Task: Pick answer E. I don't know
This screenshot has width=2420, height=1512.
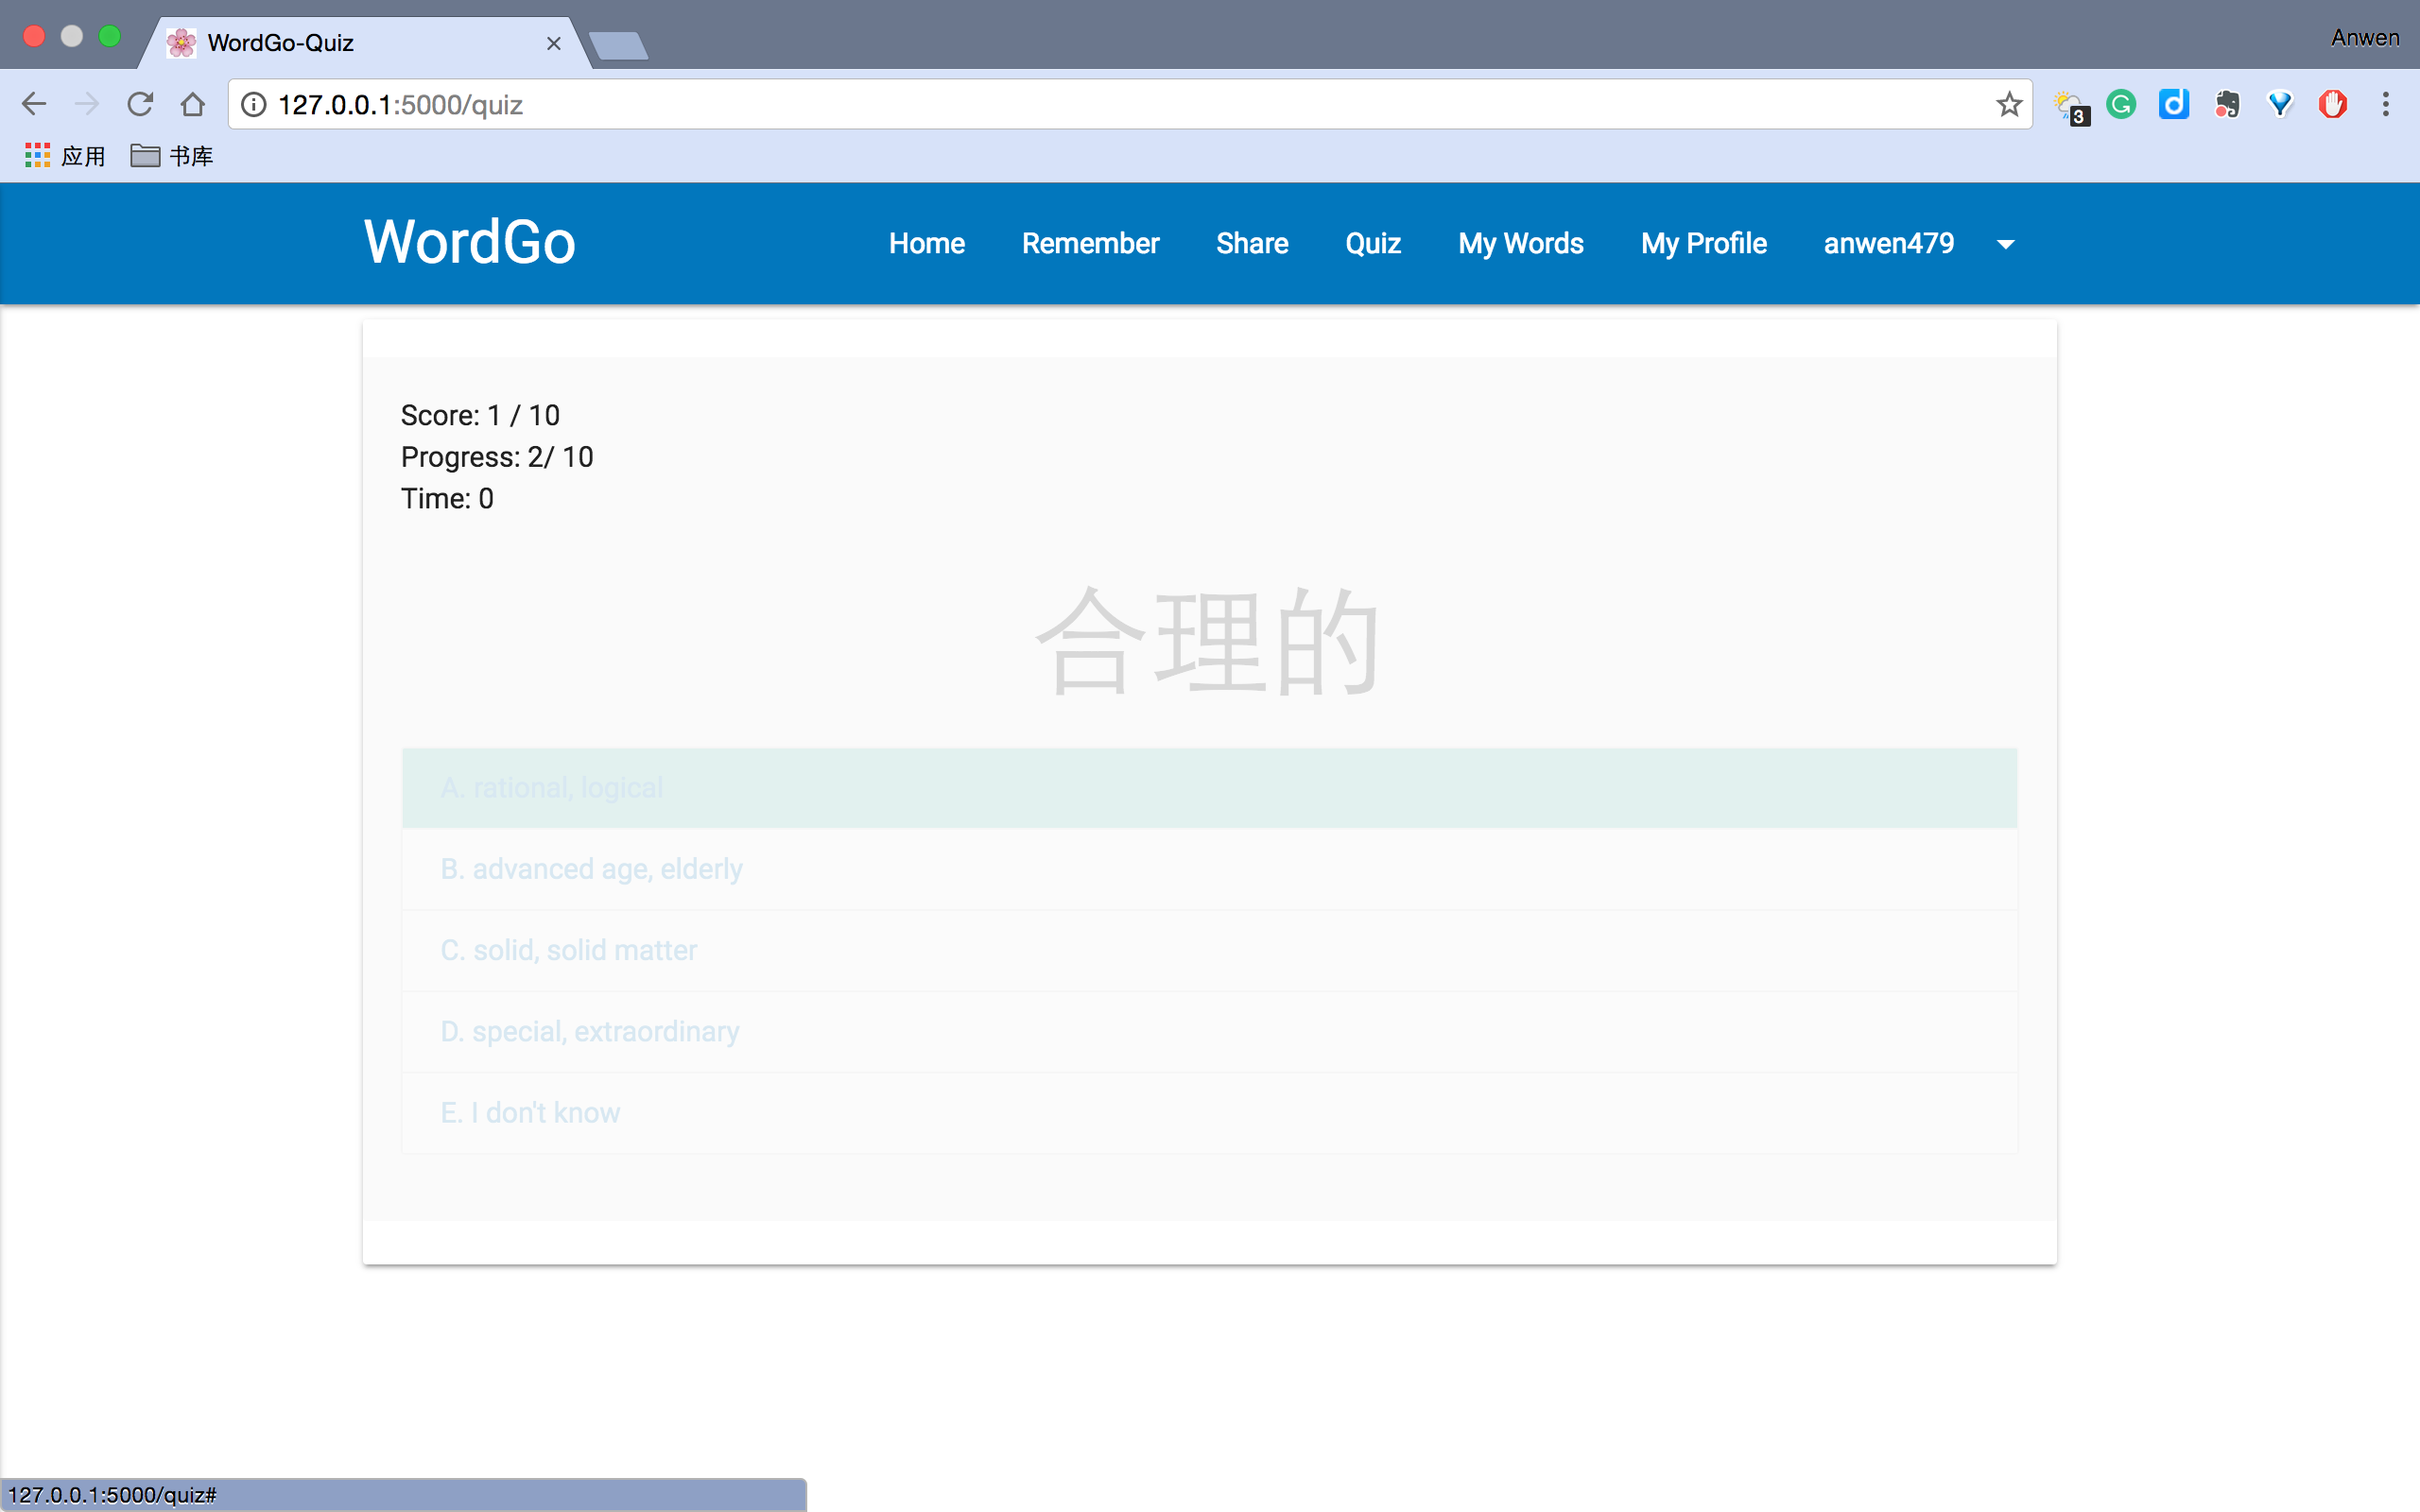Action: click(x=1208, y=1113)
